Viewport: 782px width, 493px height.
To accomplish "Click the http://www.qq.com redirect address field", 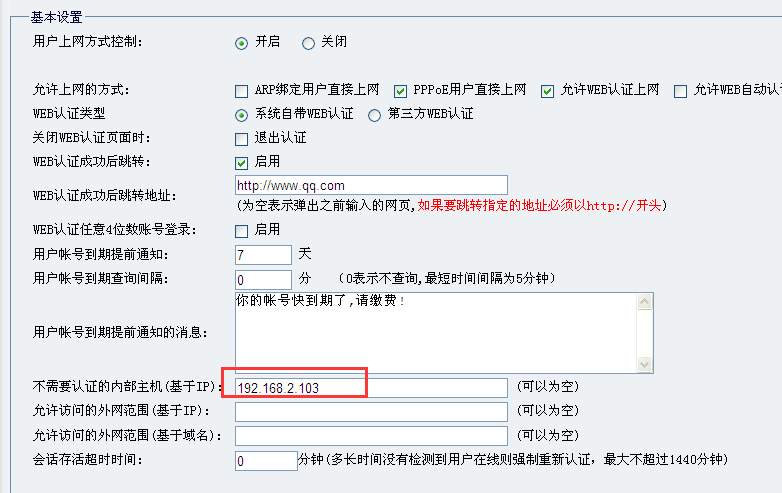I will [x=370, y=186].
